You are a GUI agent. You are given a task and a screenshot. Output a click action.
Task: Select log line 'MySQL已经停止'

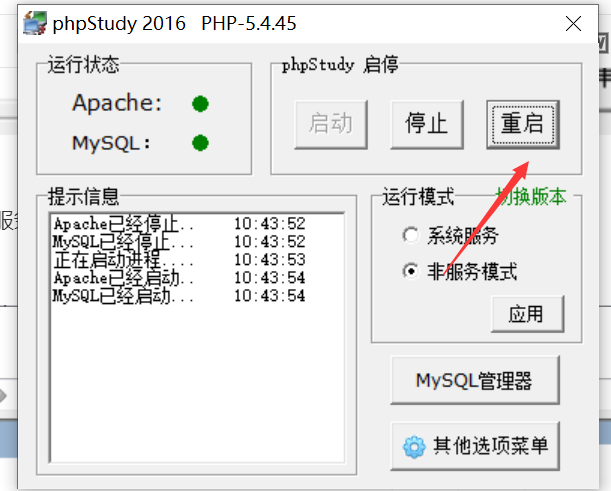[x=179, y=242]
